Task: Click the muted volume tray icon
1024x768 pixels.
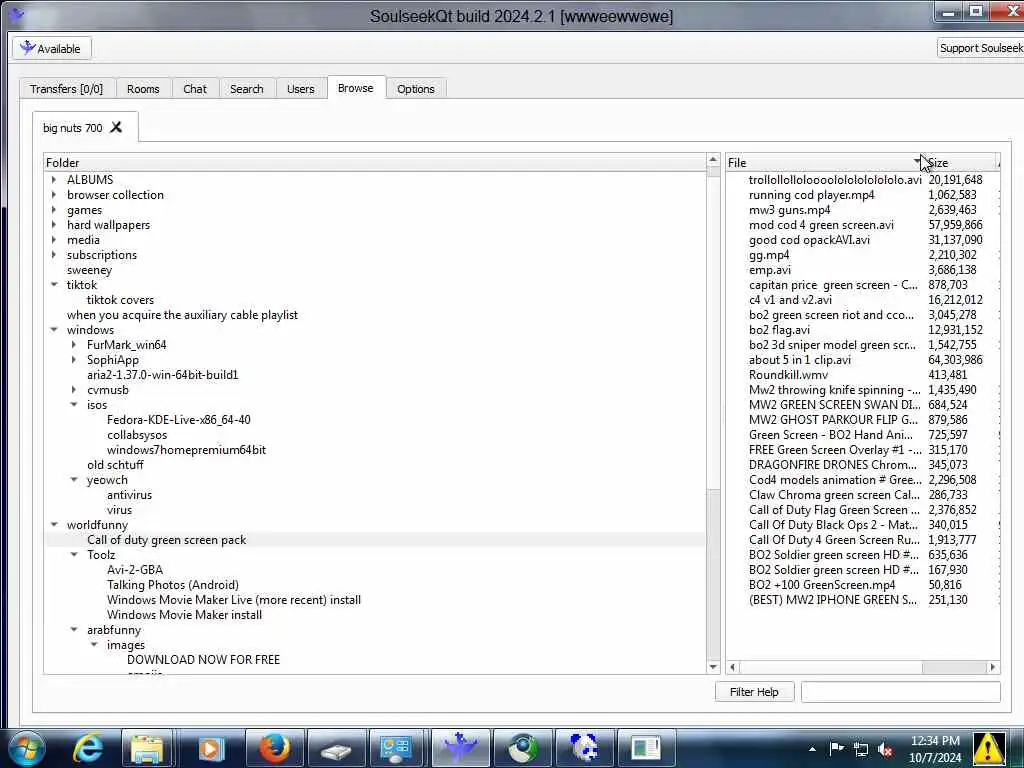Action: tap(886, 749)
